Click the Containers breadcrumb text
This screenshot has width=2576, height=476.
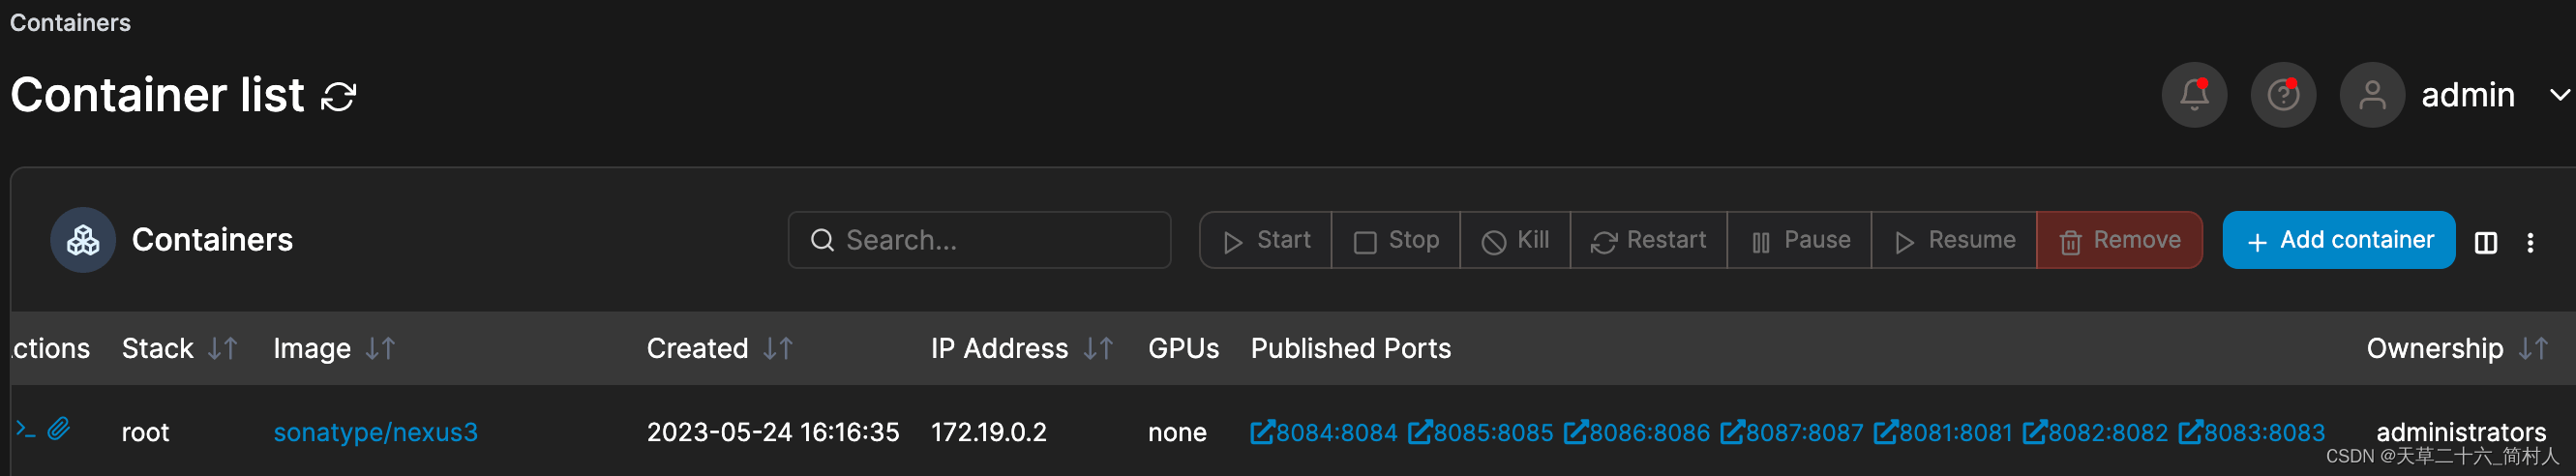(70, 23)
